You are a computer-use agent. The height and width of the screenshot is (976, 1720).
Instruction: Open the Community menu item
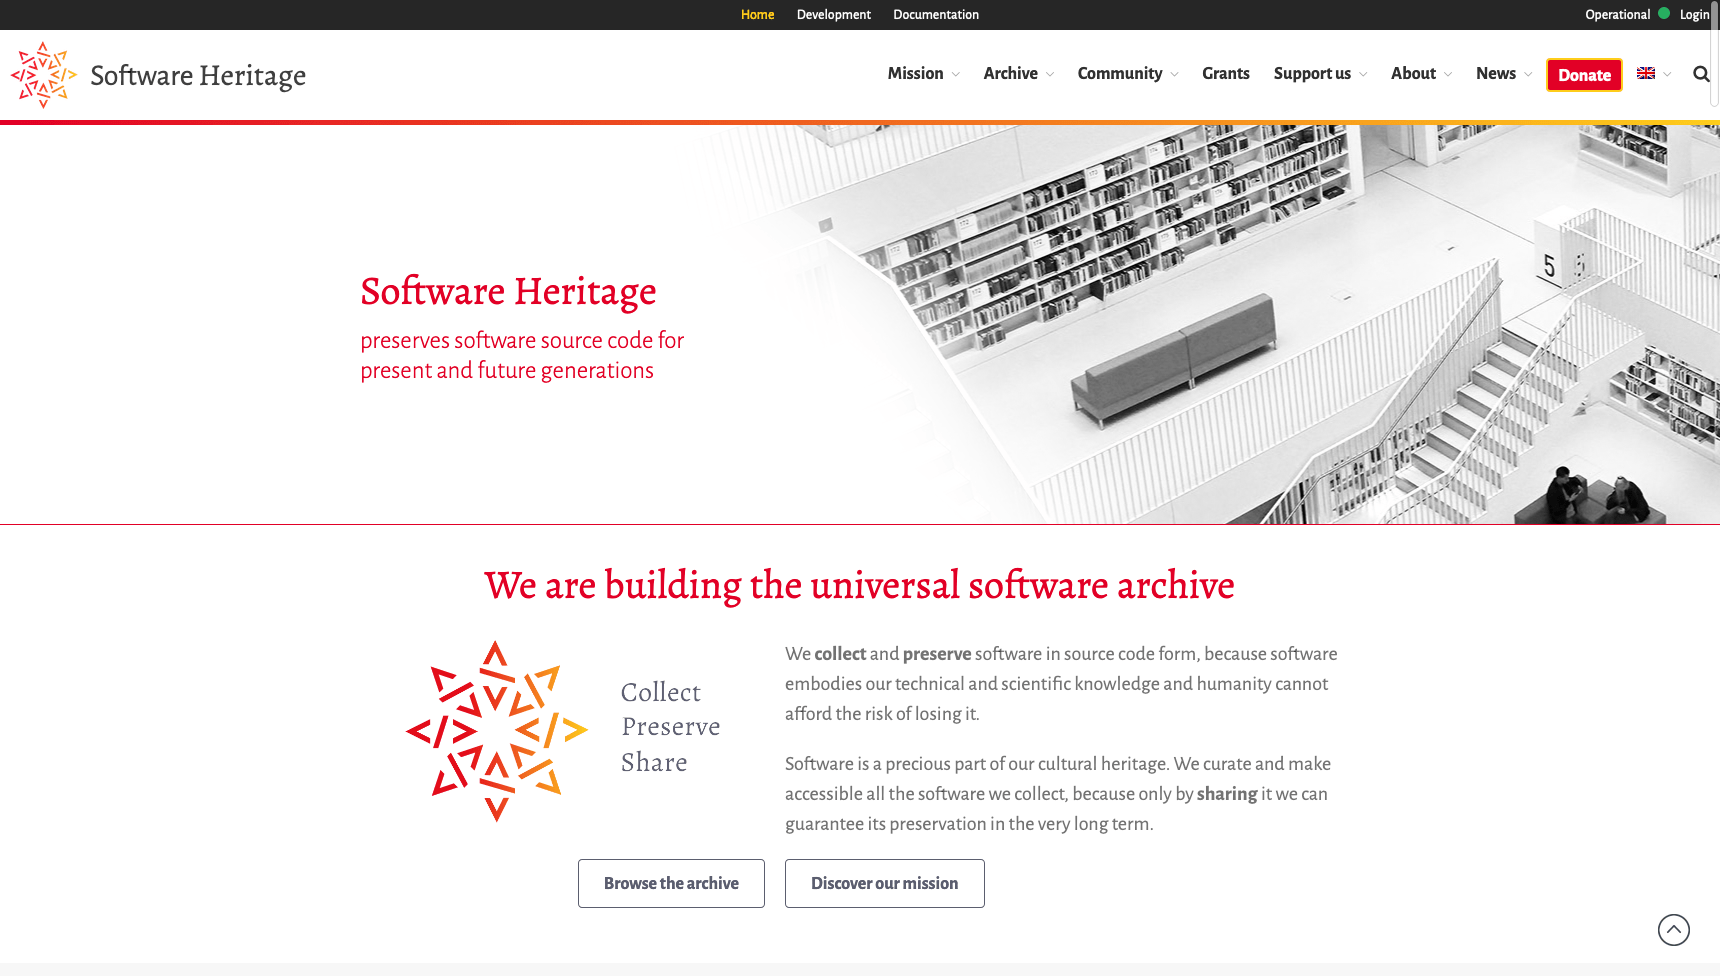click(1120, 74)
